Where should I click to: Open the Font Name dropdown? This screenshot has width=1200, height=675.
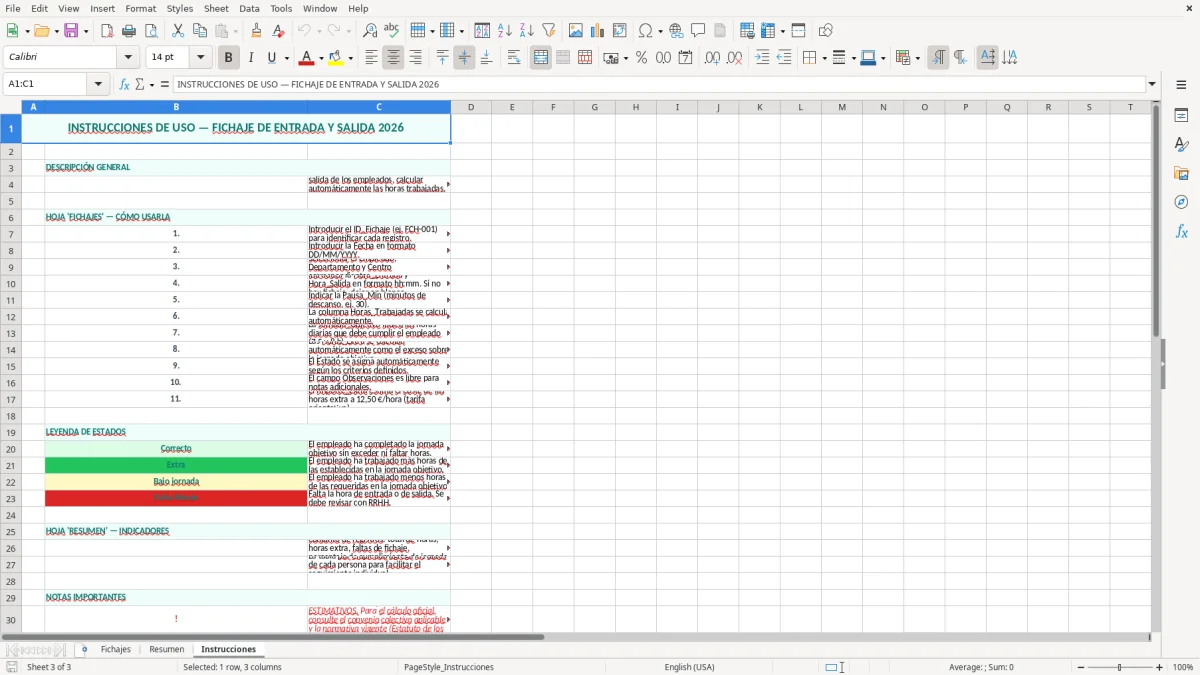129,57
